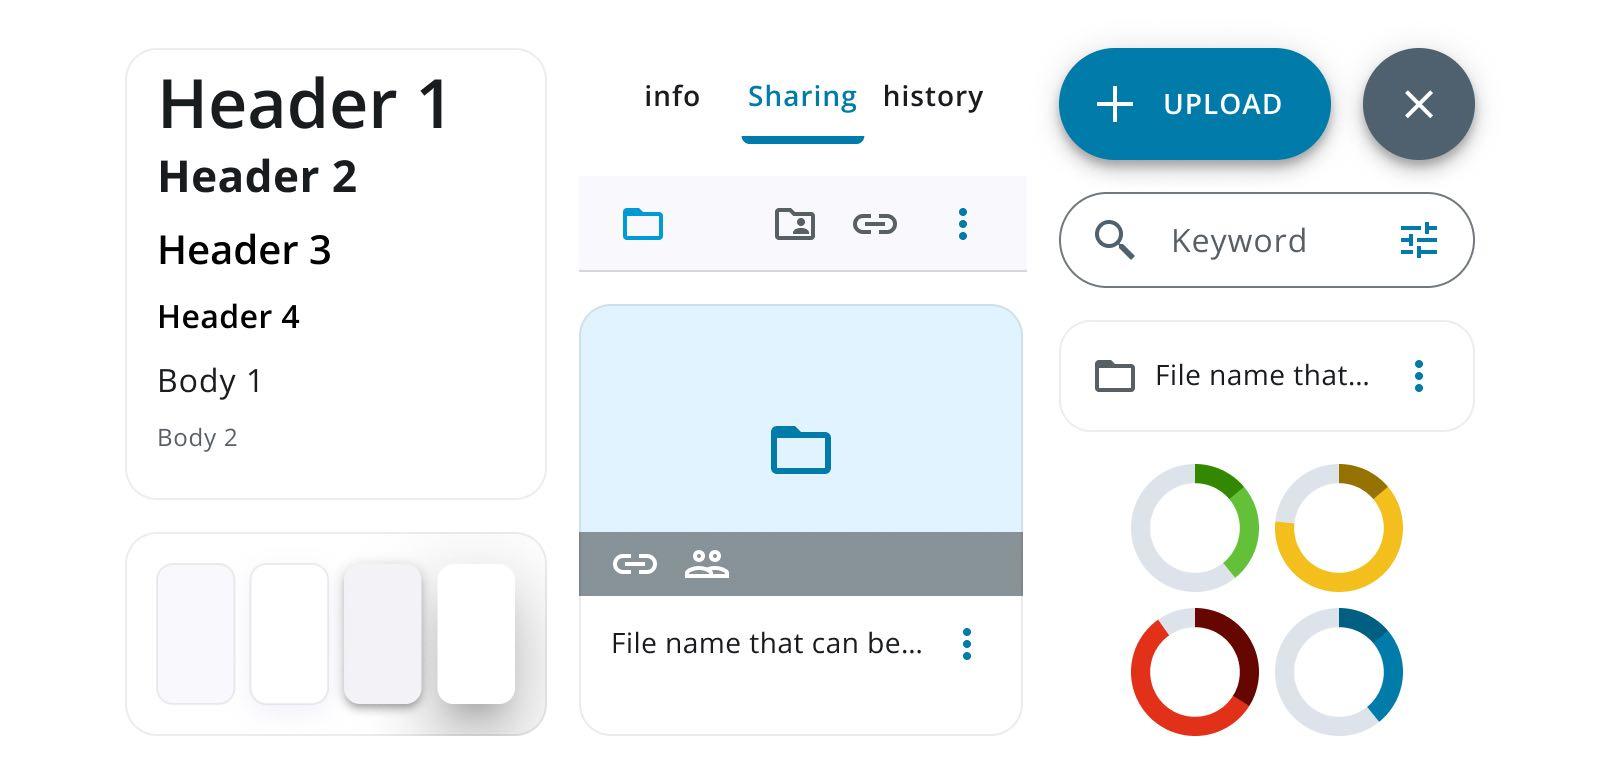Click link icon on gray card strip
The height and width of the screenshot is (784, 1600).
(635, 565)
